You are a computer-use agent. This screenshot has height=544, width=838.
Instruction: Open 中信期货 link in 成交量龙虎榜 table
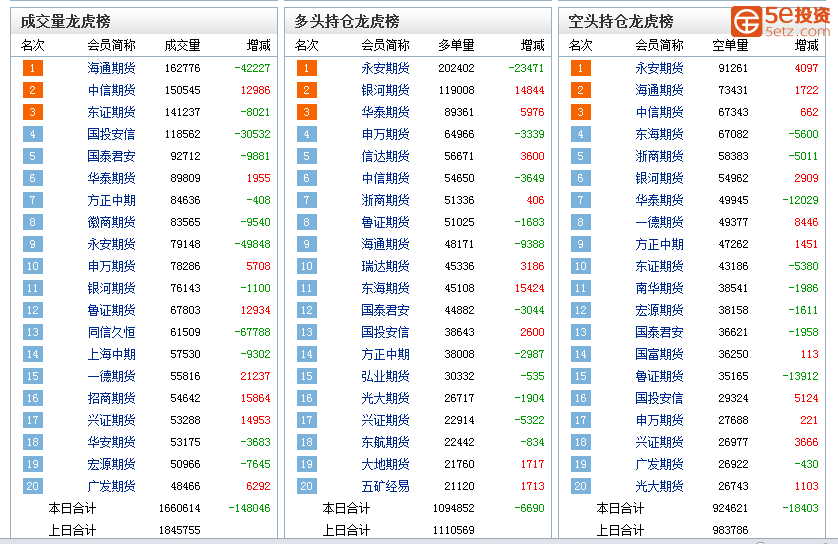pyautogui.click(x=111, y=90)
